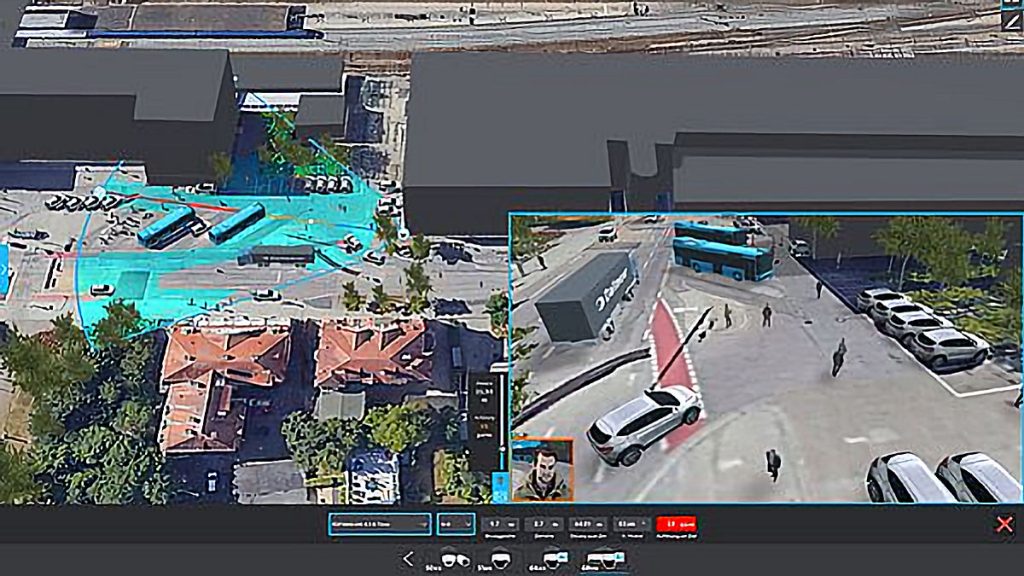Screen dimensions: 1024x576
Task: Close the camera settings bar with red X
Action: [1004, 524]
